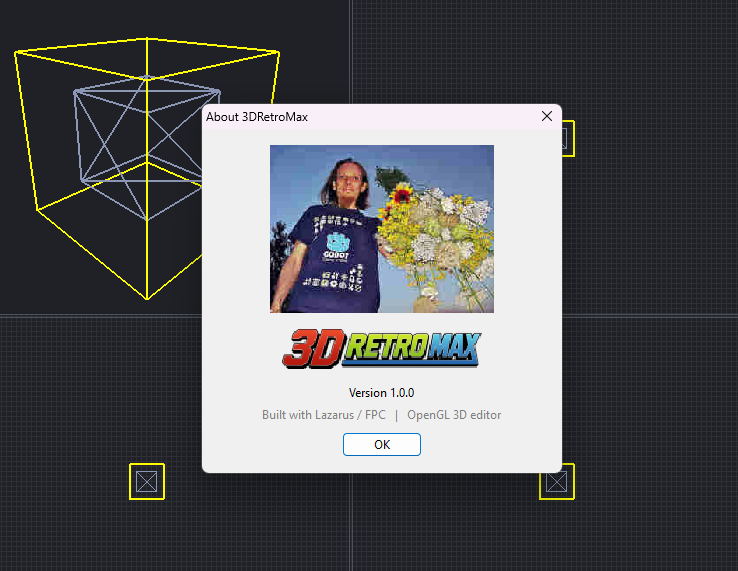The width and height of the screenshot is (738, 571).
Task: Click the photo in the About dialog
Action: click(x=382, y=229)
